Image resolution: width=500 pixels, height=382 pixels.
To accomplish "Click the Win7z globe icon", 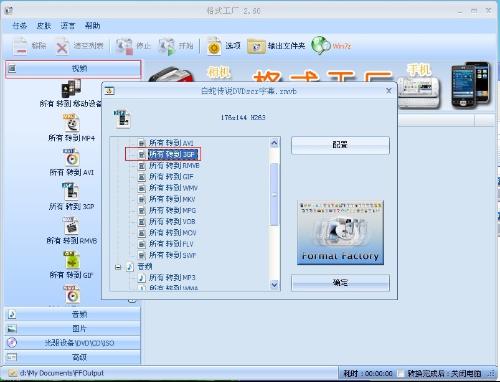I will 321,45.
